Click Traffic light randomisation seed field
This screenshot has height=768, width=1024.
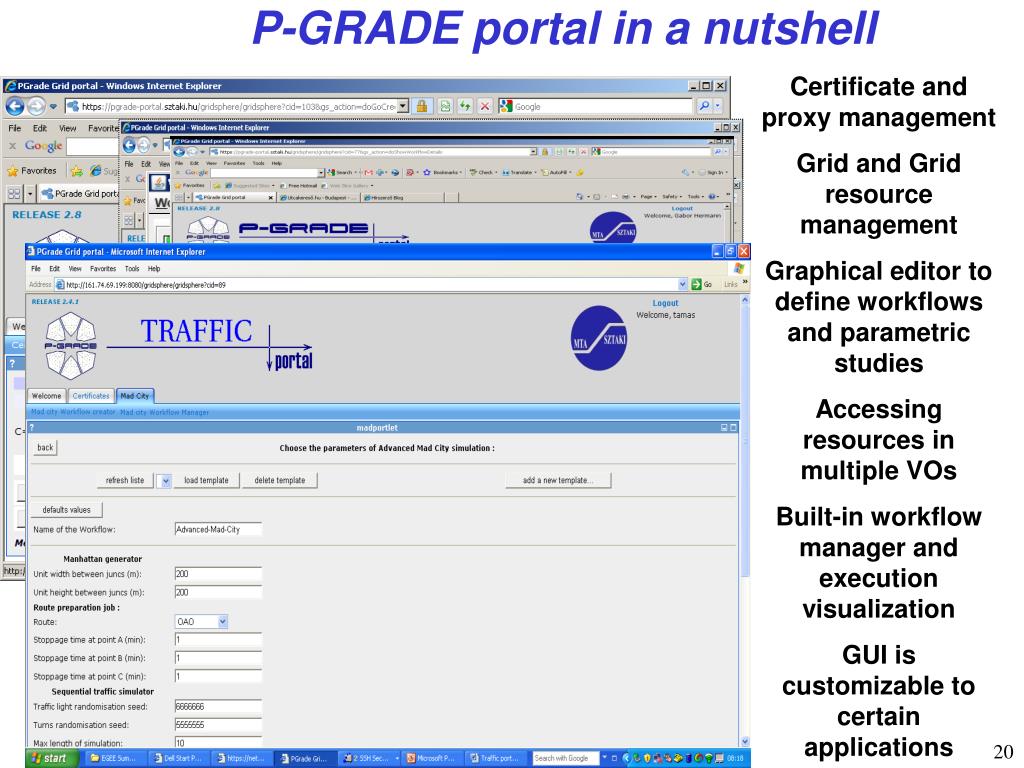pos(218,707)
